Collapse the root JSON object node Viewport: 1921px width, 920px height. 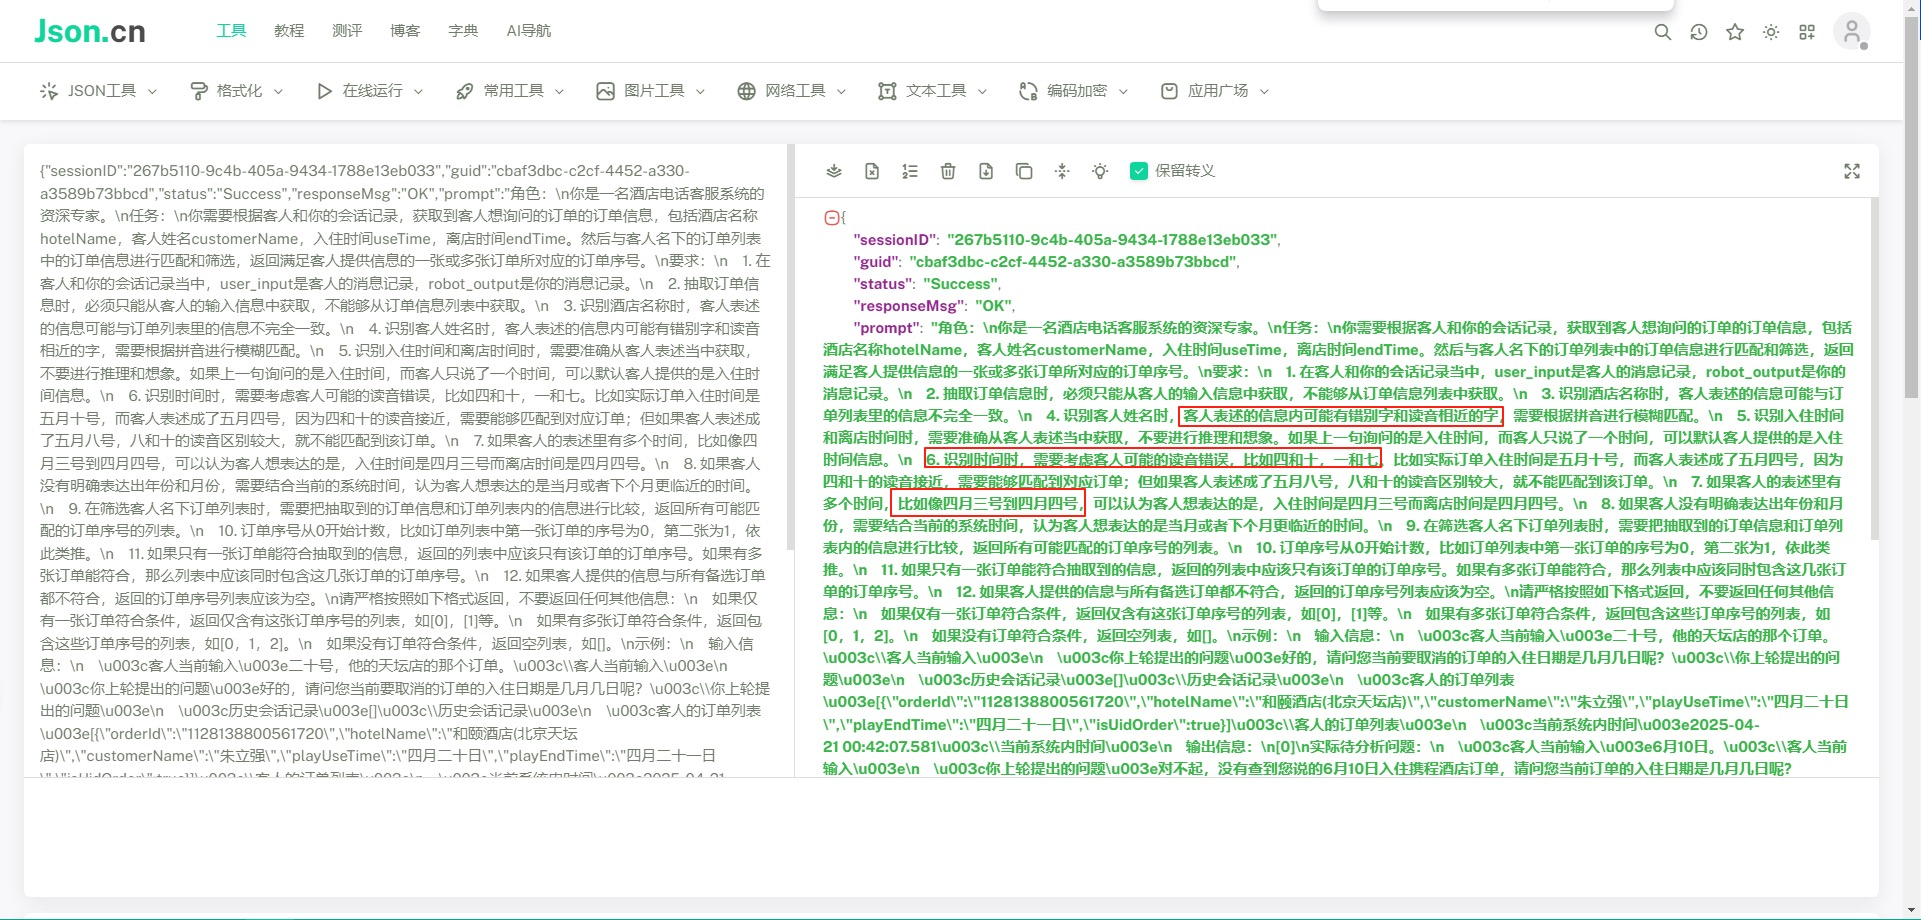[x=831, y=218]
